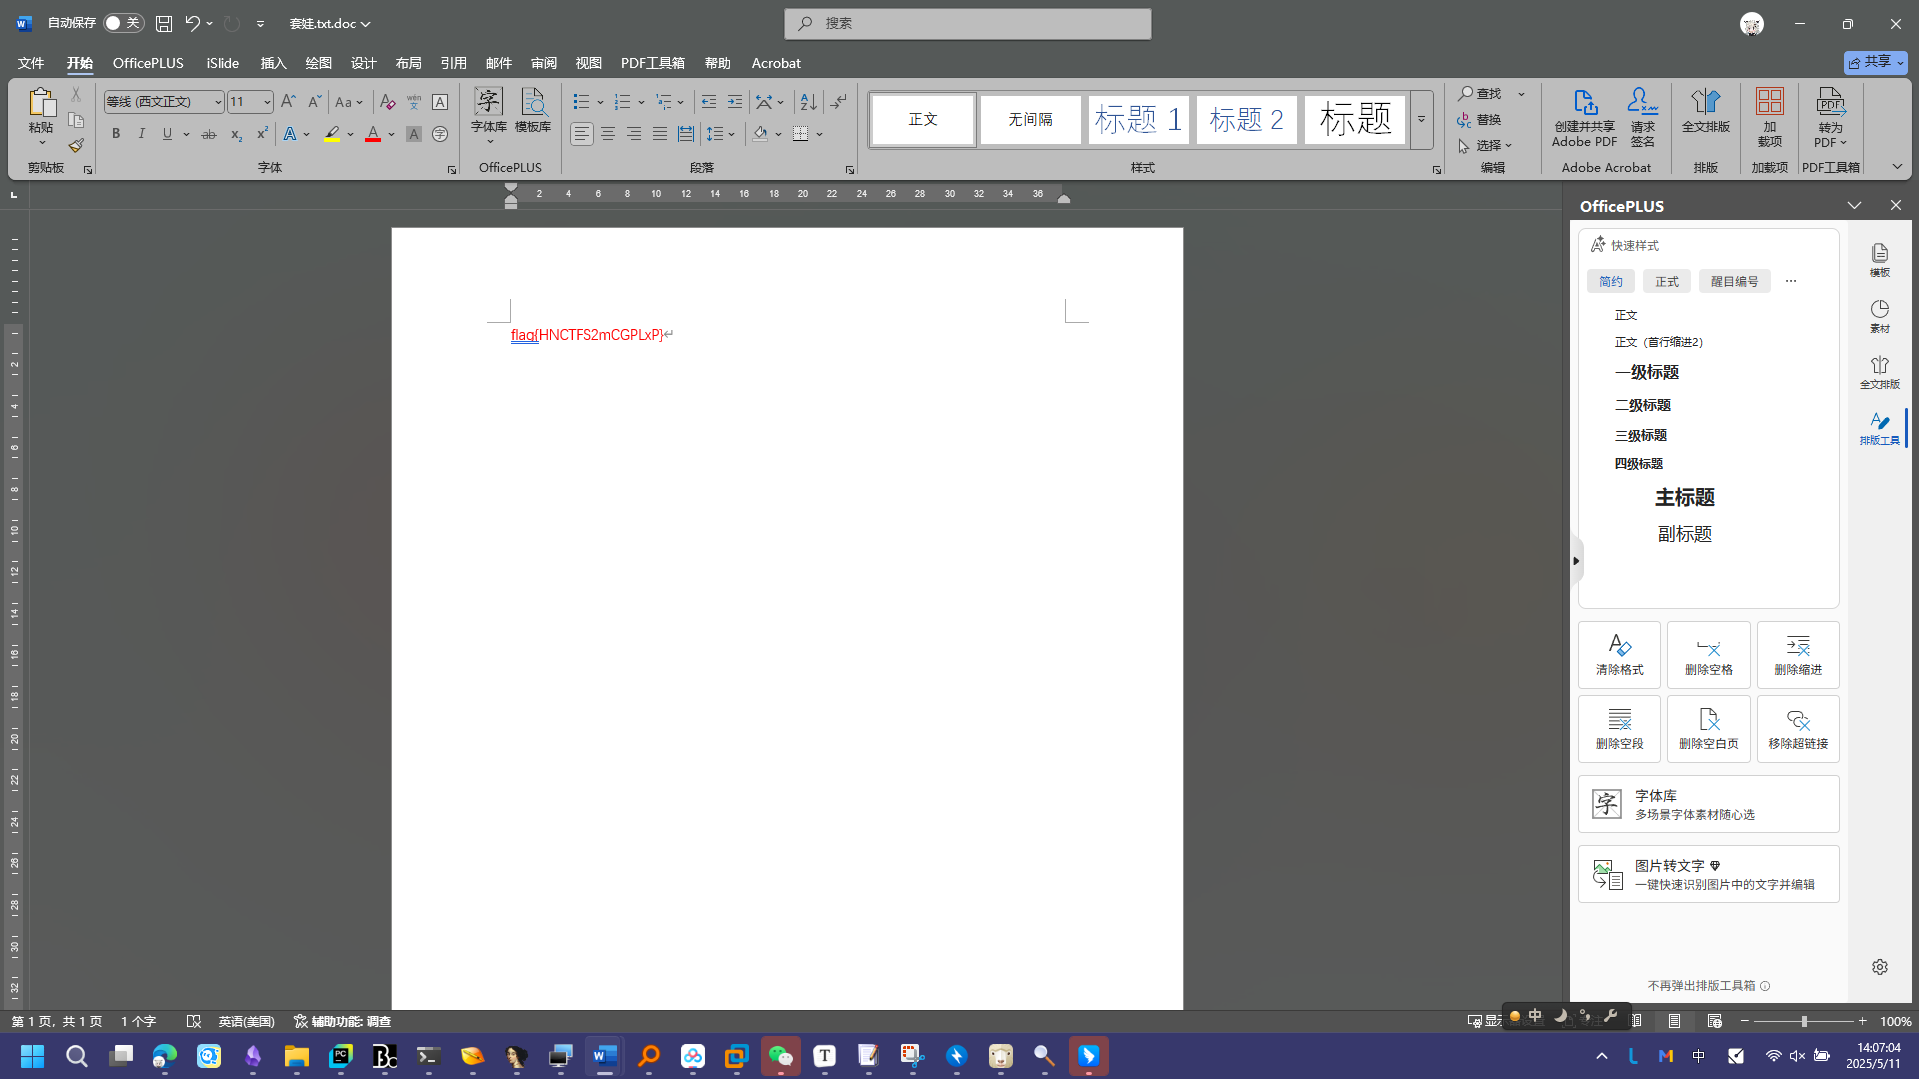Viewport: 1919px width, 1079px height.
Task: Toggle the 自动保存 autosave switch
Action: [123, 23]
